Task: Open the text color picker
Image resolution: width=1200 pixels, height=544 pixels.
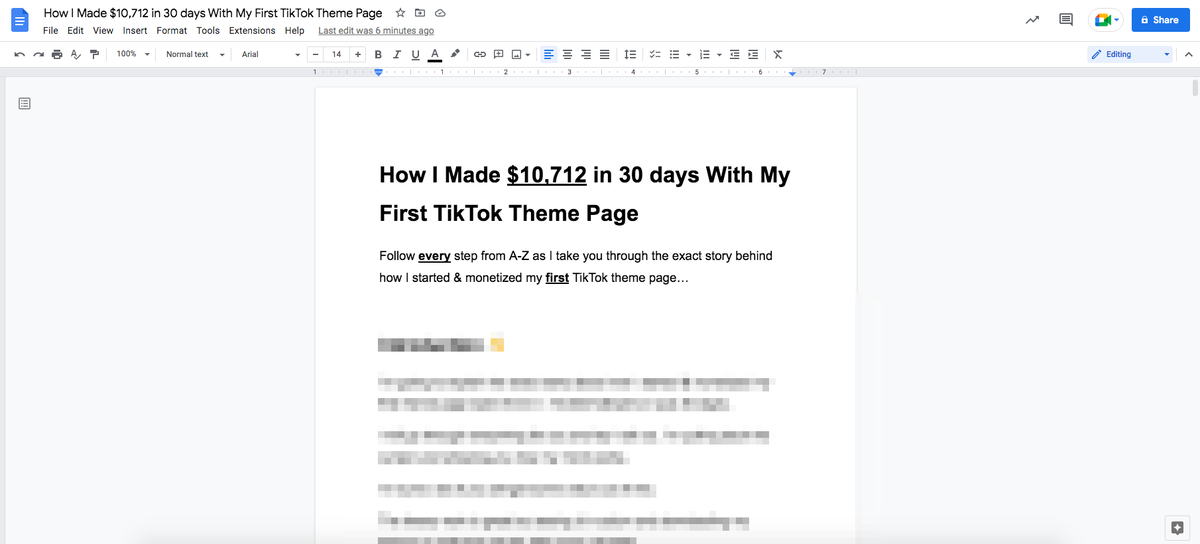Action: [x=434, y=54]
